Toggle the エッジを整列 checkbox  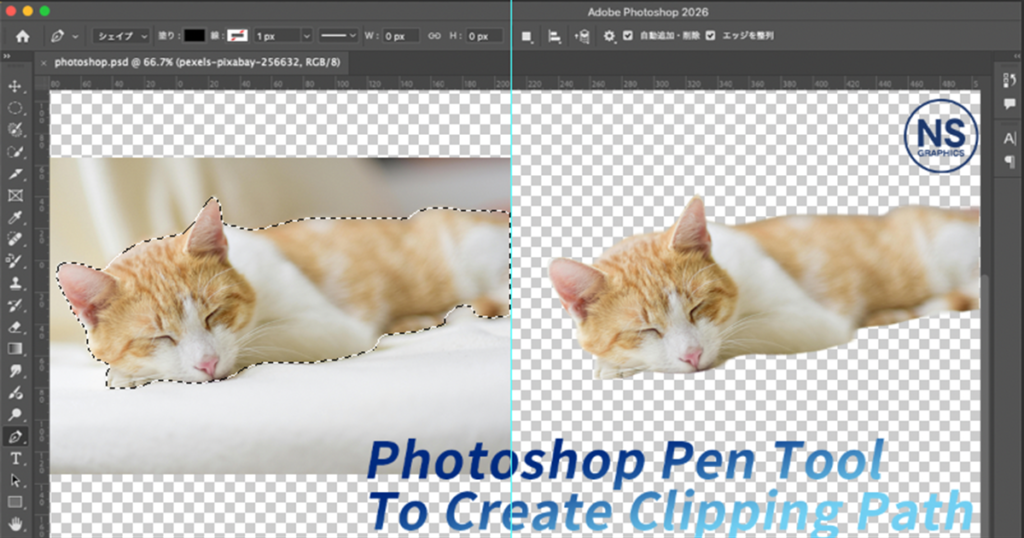[710, 36]
